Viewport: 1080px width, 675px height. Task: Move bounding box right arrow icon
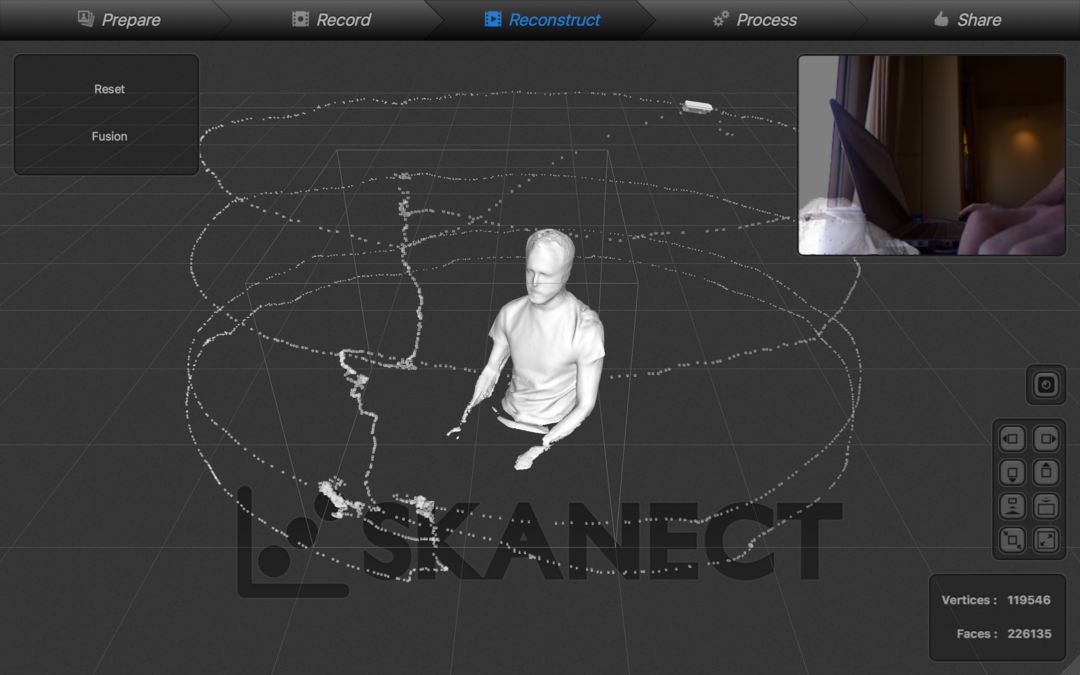click(1046, 439)
